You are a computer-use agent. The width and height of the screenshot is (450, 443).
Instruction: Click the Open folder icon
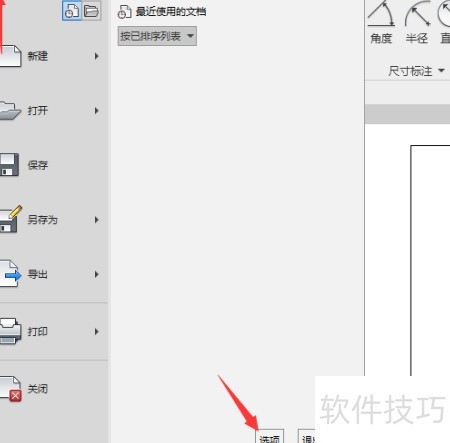pos(10,111)
